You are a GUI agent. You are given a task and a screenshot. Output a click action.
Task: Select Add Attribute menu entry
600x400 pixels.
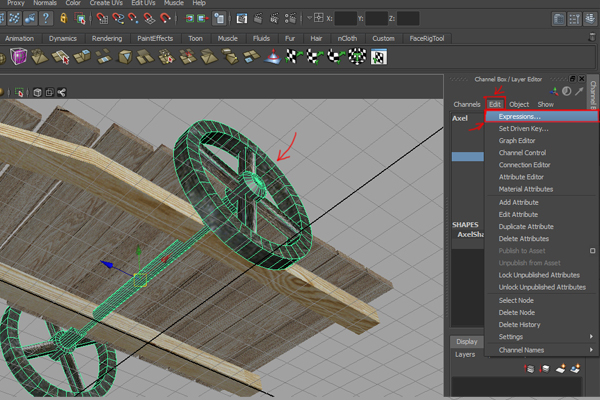(541, 202)
